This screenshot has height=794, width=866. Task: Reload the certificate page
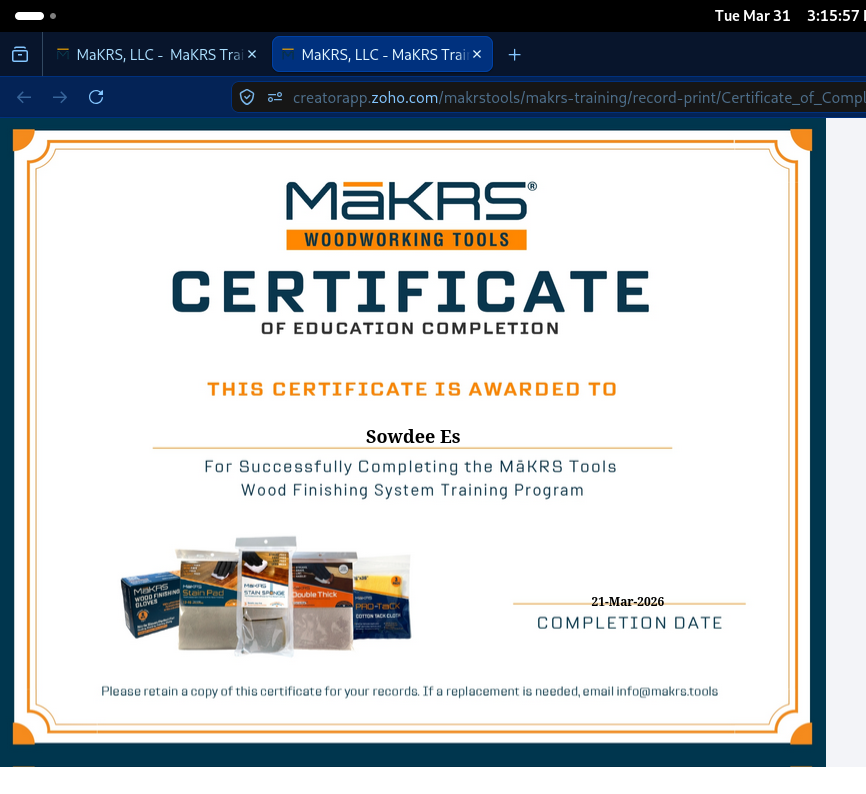[96, 97]
